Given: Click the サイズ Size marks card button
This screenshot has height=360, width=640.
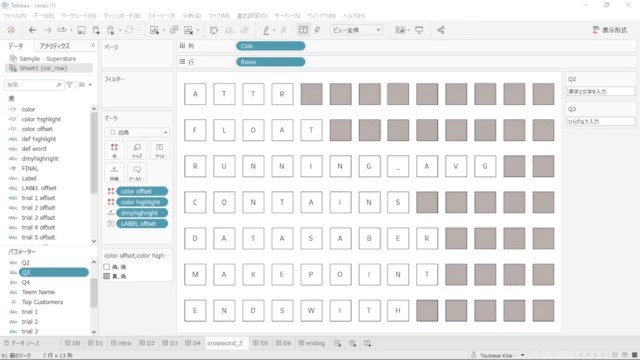Looking at the screenshot, I should tap(137, 150).
